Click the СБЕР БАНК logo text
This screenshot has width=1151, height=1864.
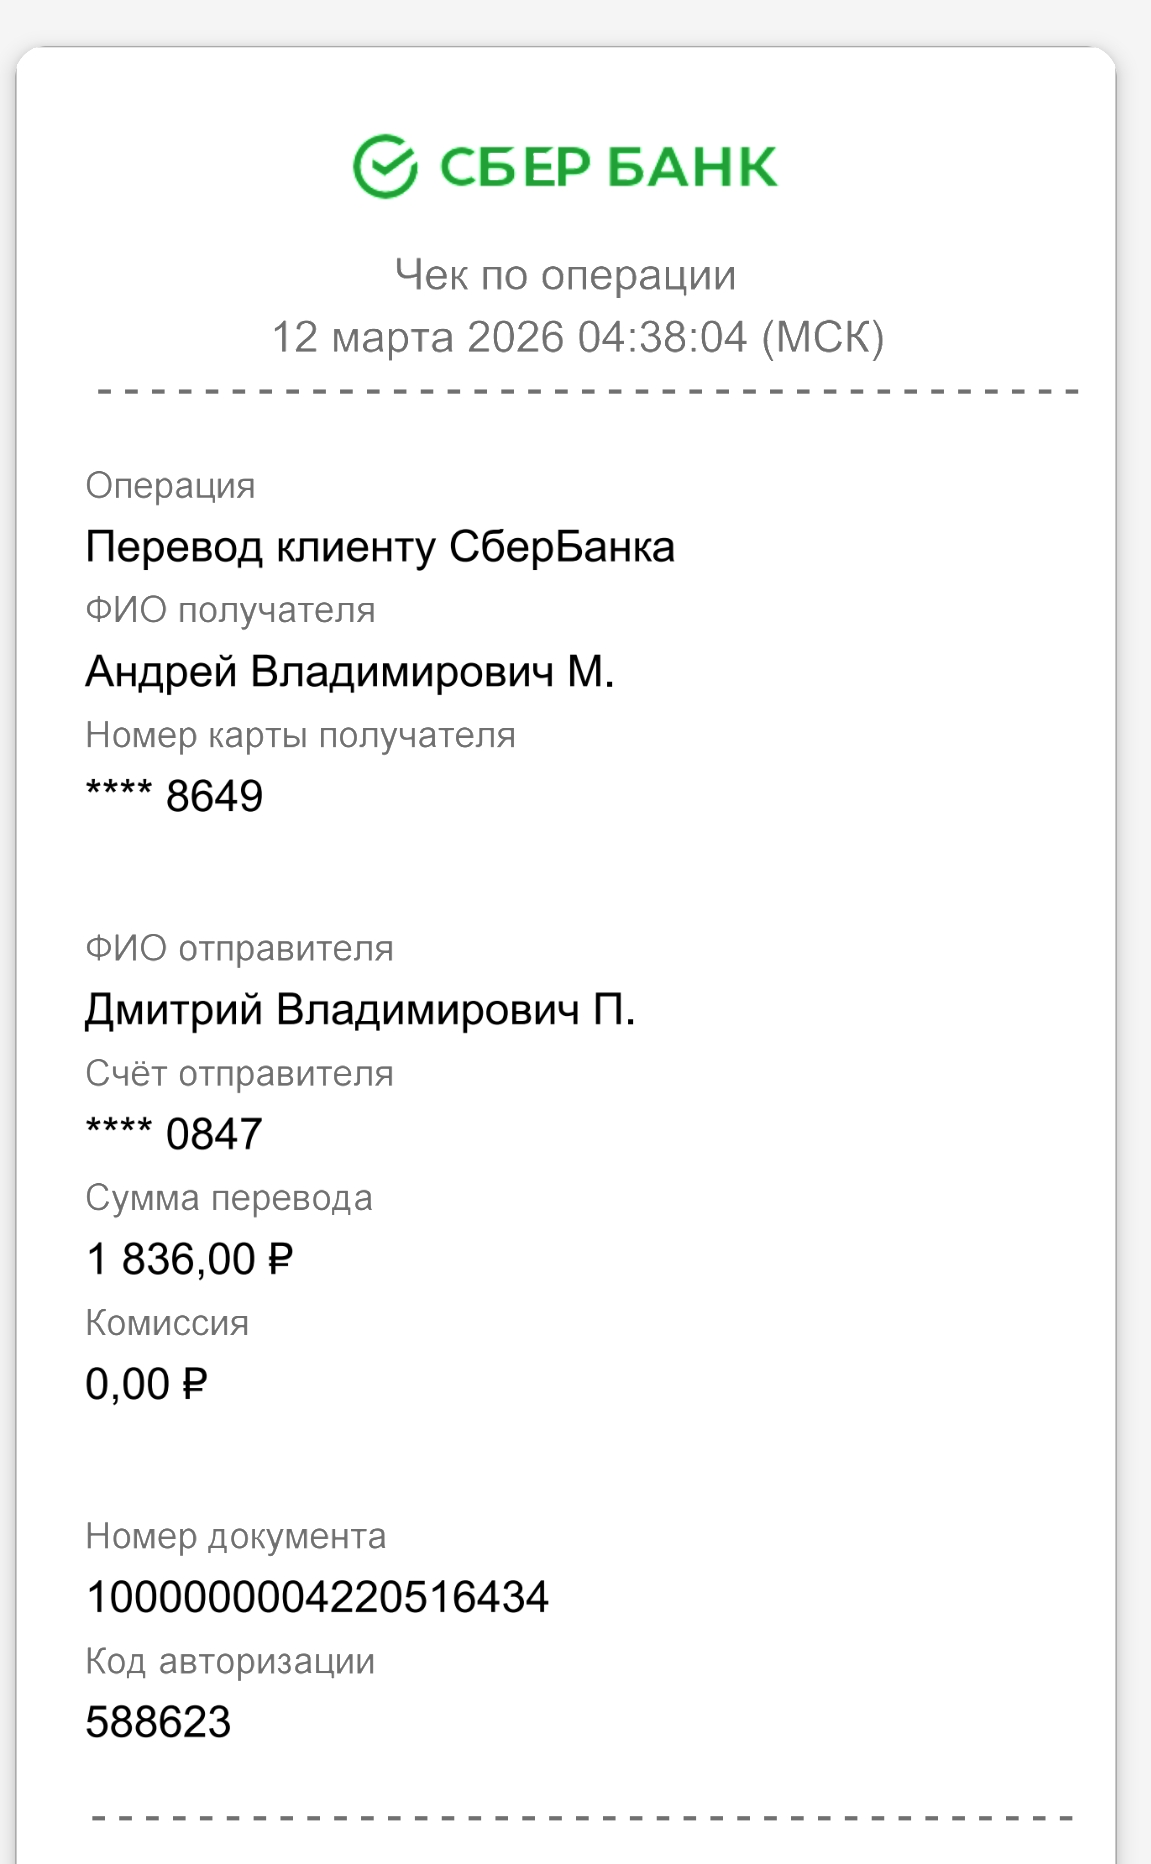[608, 167]
